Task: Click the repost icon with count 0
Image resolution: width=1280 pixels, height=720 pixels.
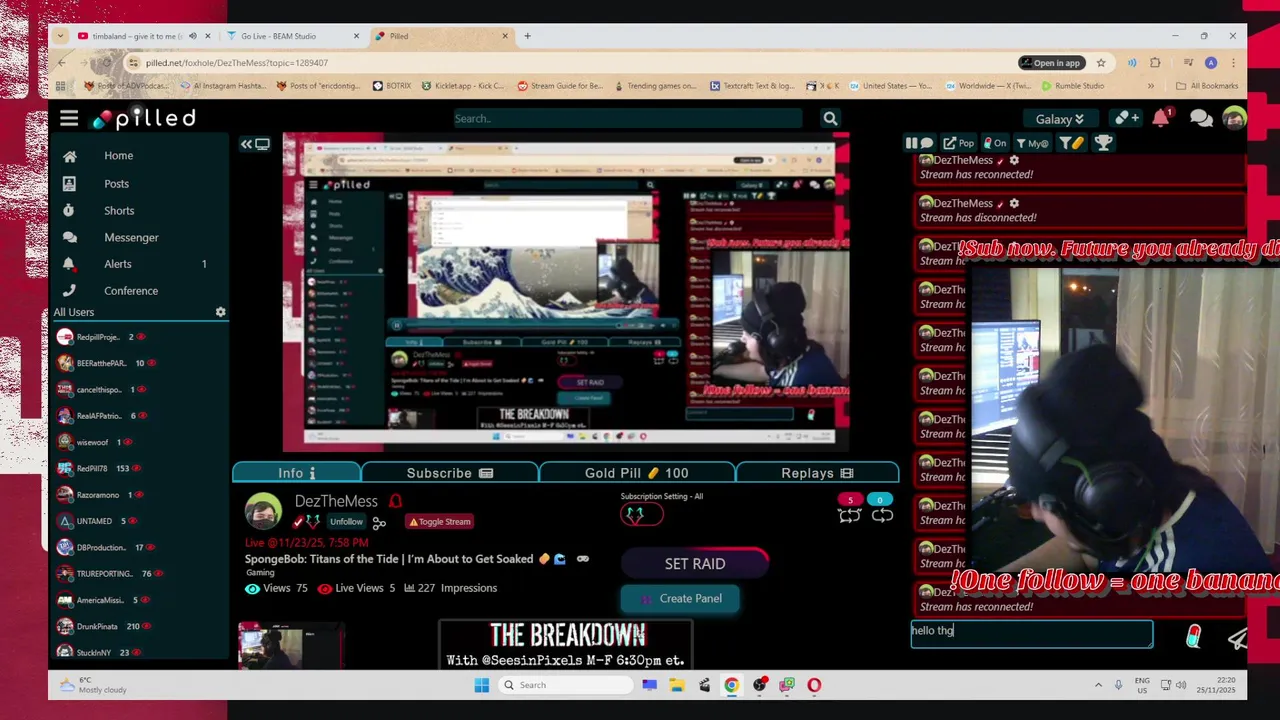Action: coord(882,516)
